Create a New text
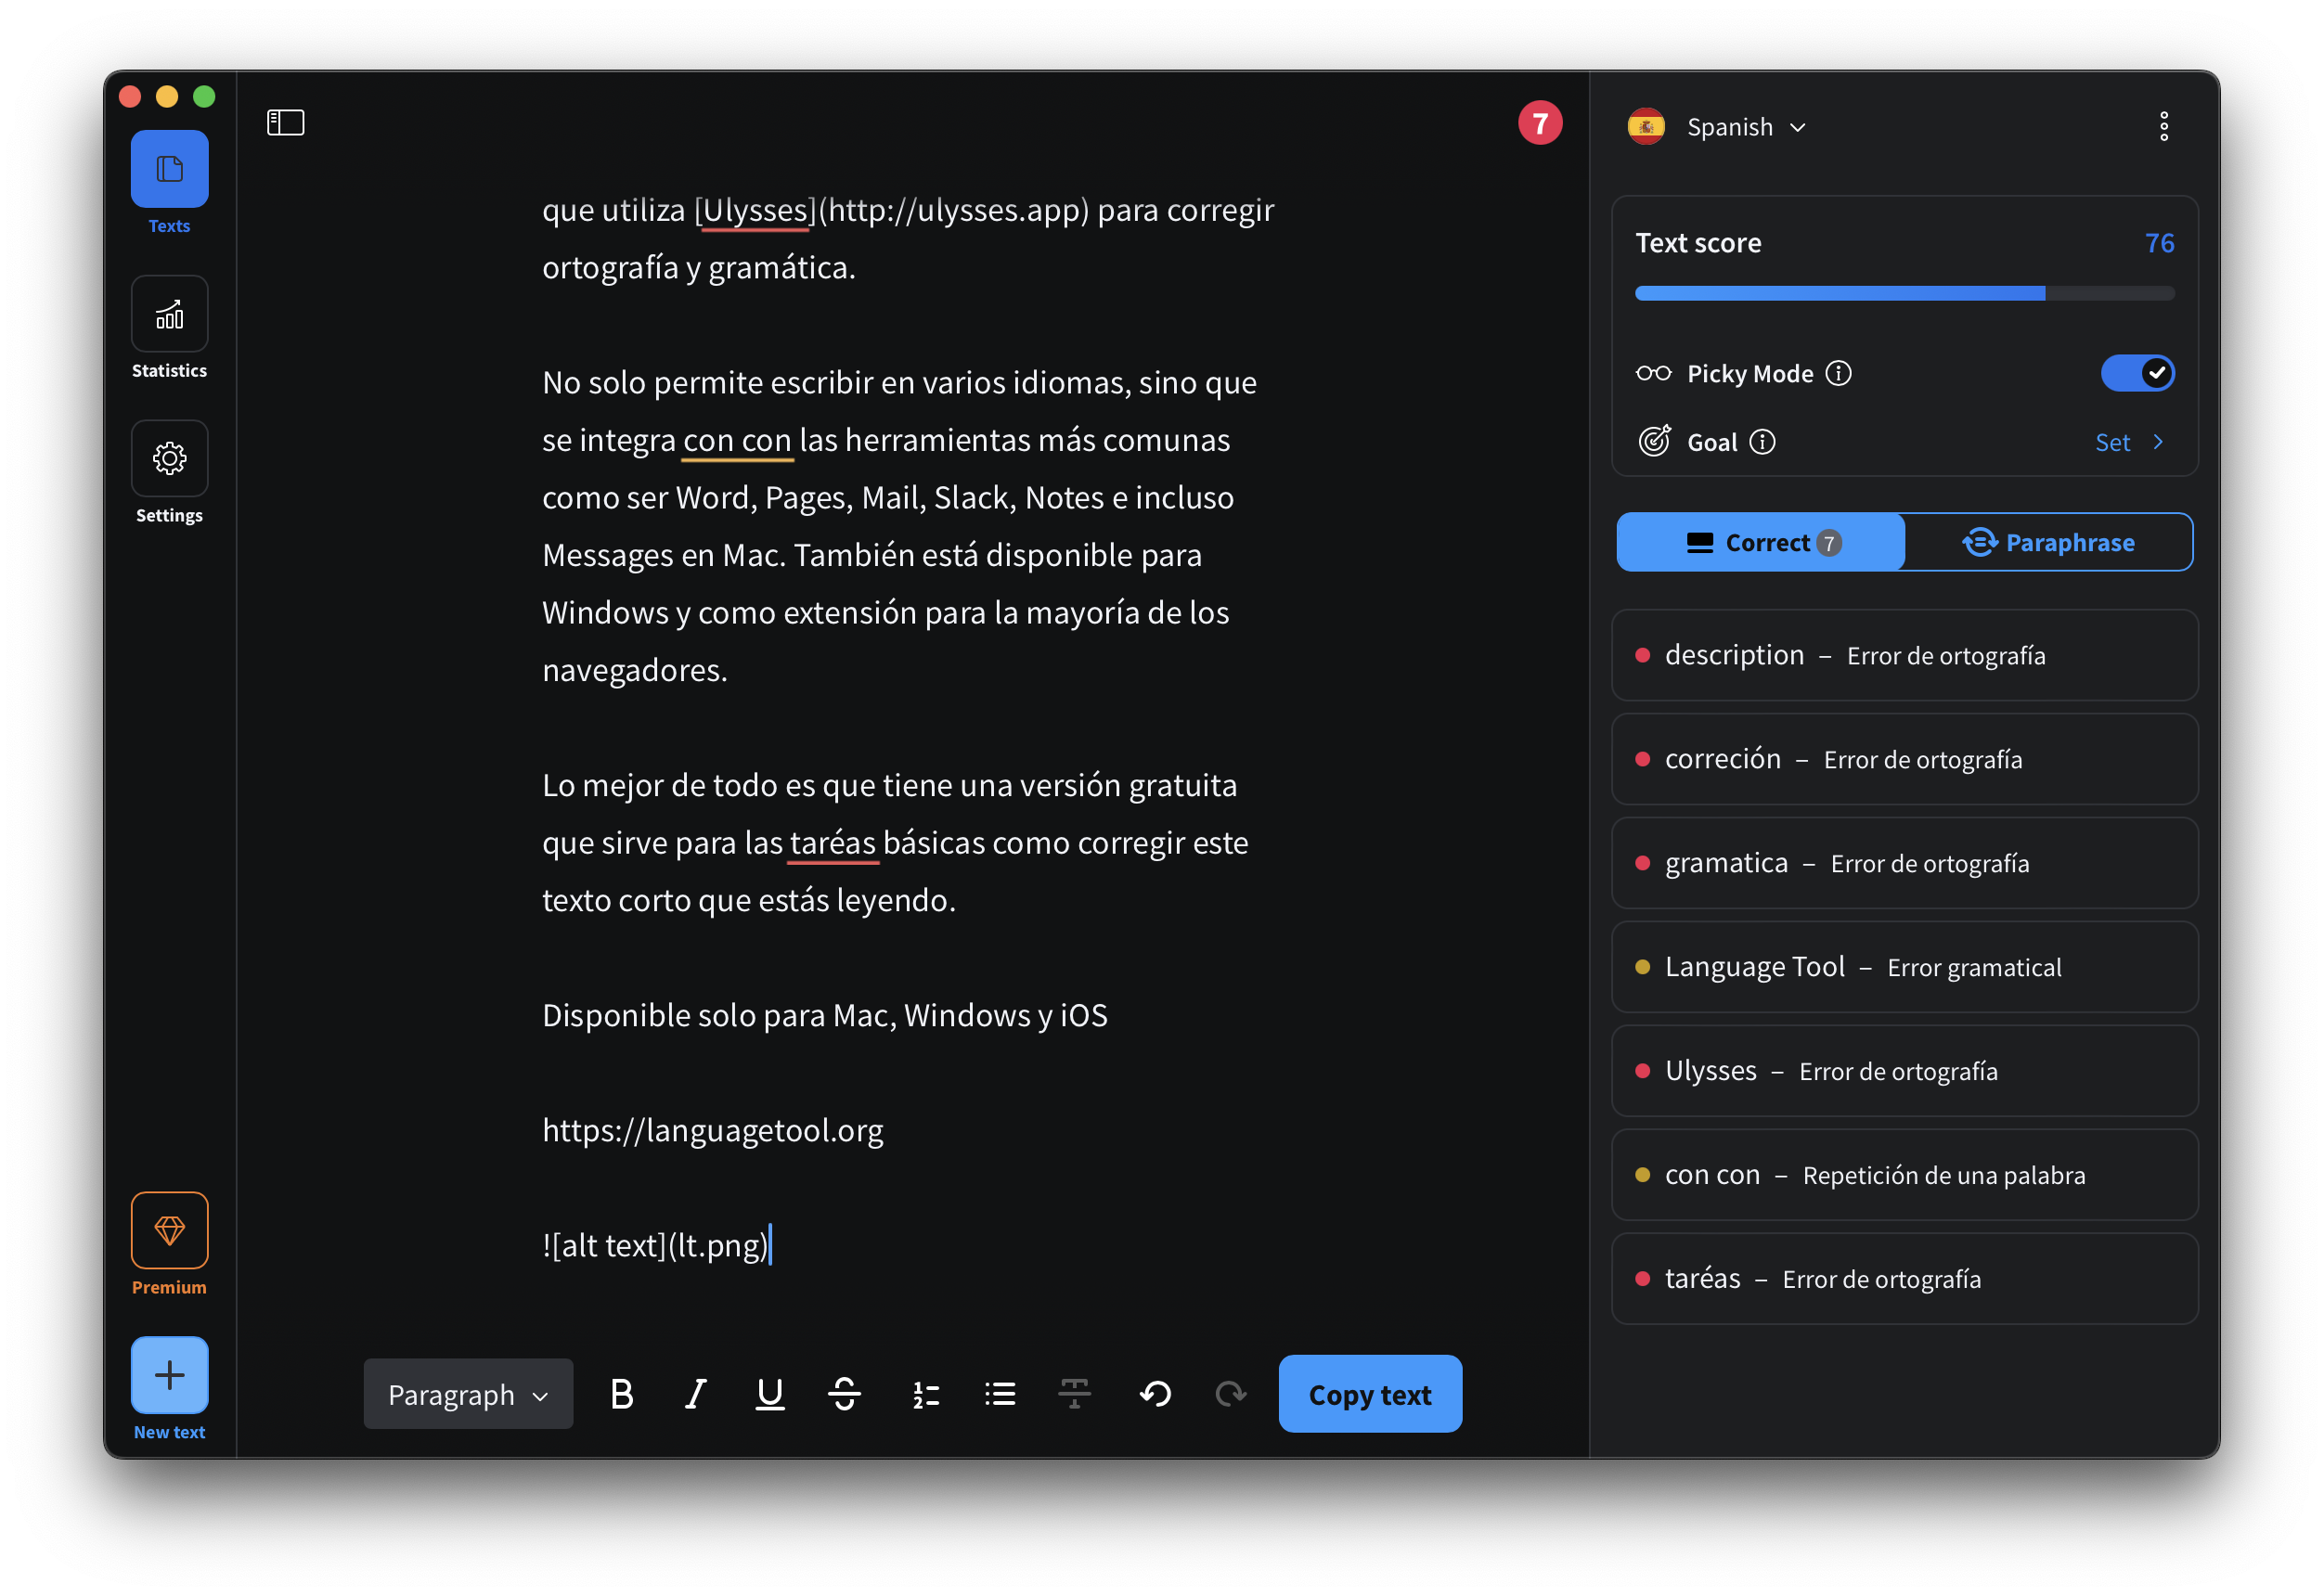 pos(169,1374)
